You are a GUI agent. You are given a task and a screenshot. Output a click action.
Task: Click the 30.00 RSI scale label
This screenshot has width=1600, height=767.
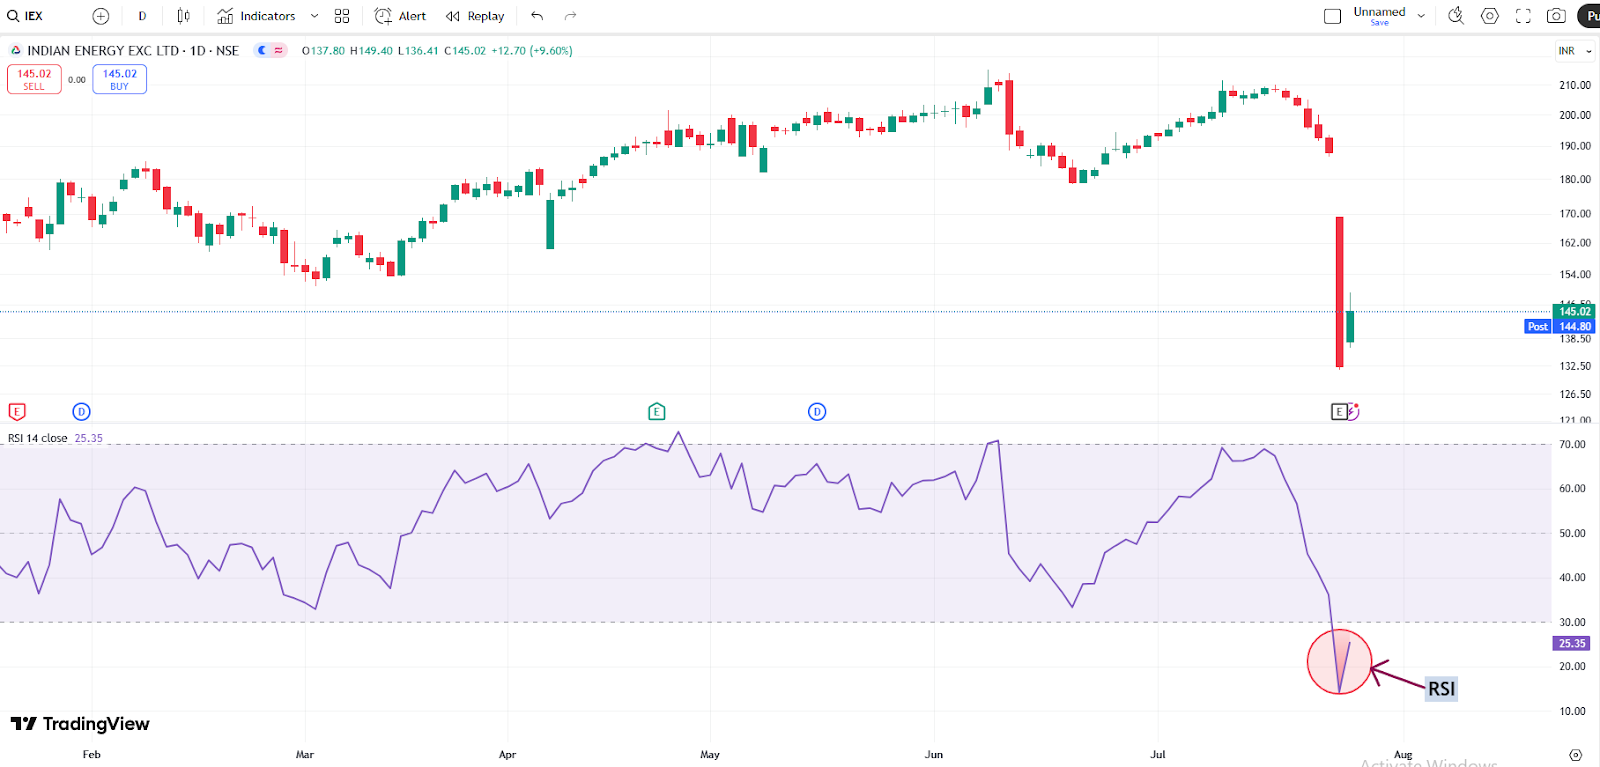(x=1573, y=622)
